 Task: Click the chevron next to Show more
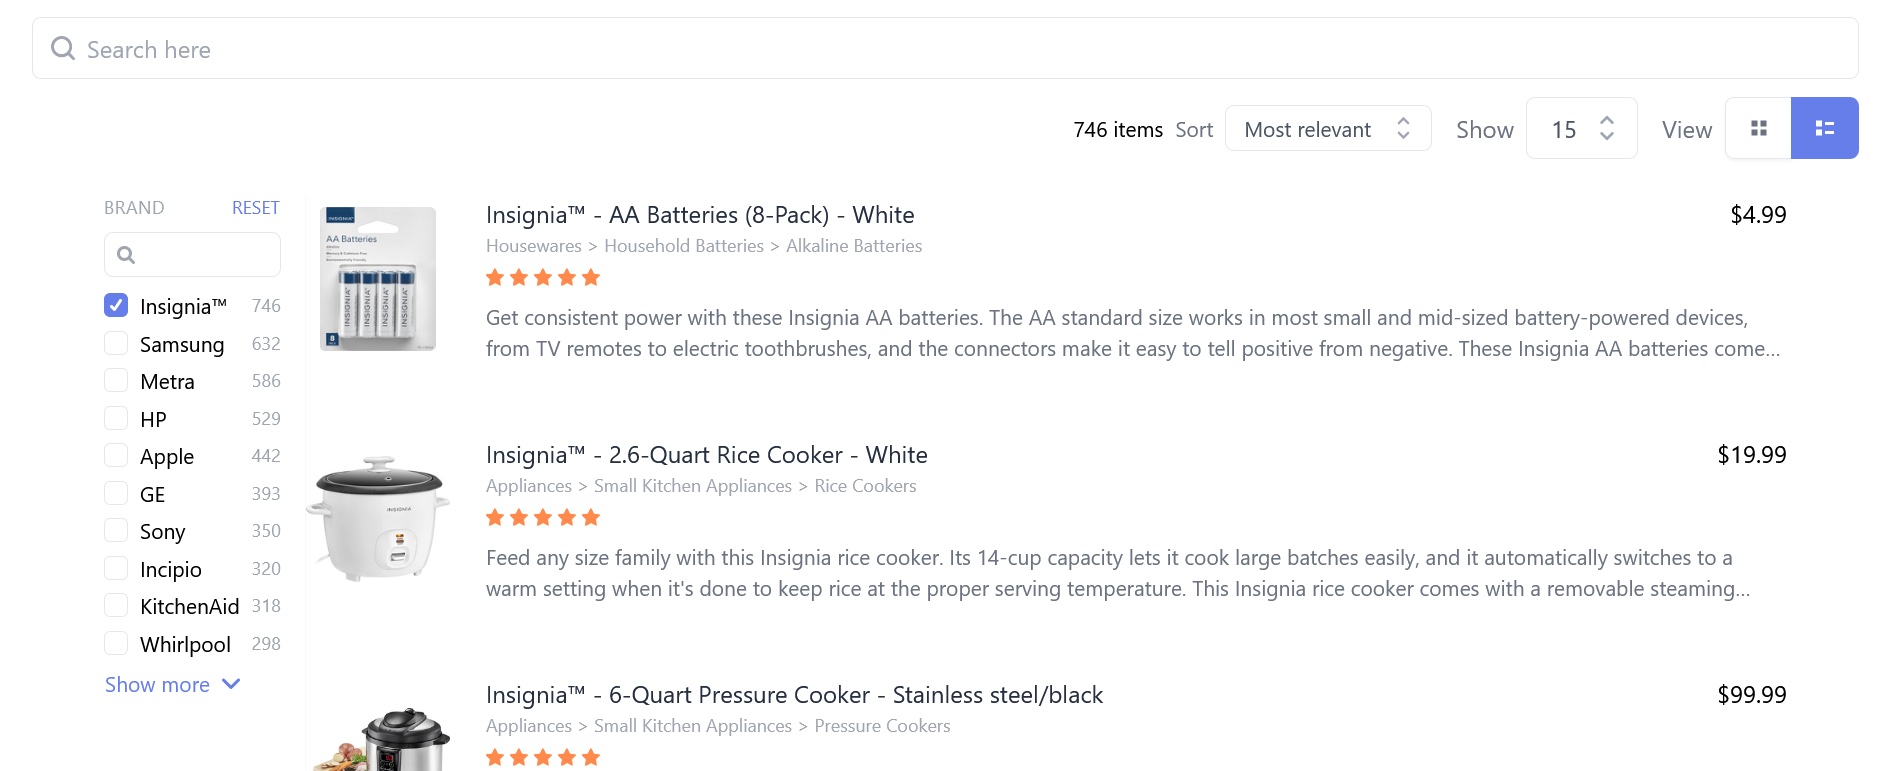(231, 684)
